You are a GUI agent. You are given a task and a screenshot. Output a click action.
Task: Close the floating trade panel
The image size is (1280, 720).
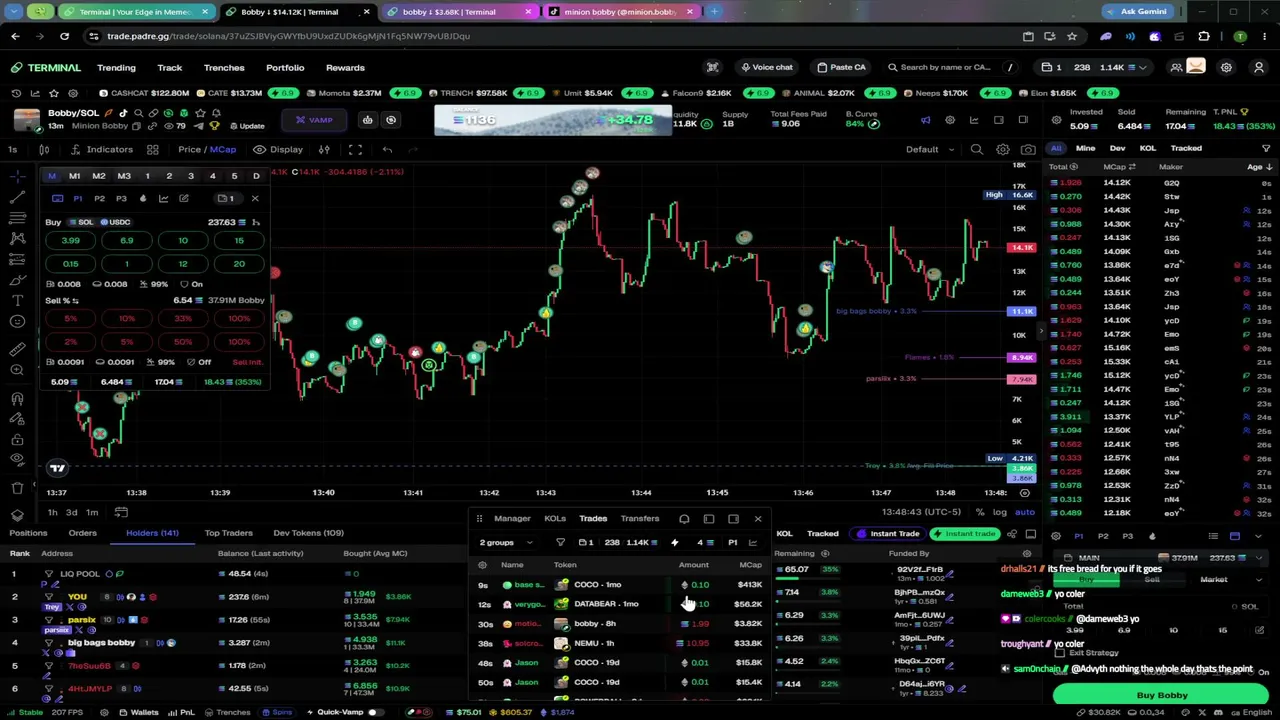click(x=255, y=198)
